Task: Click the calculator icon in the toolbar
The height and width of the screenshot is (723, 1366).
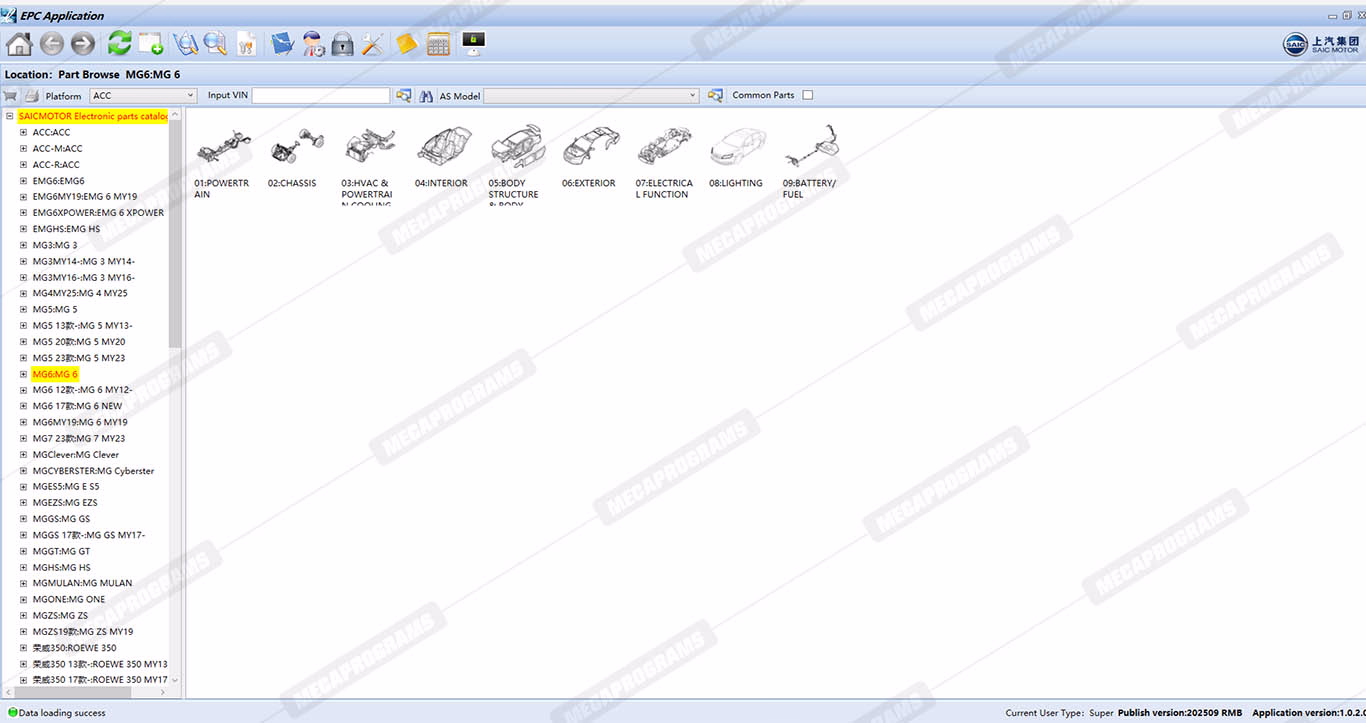Action: click(x=438, y=43)
